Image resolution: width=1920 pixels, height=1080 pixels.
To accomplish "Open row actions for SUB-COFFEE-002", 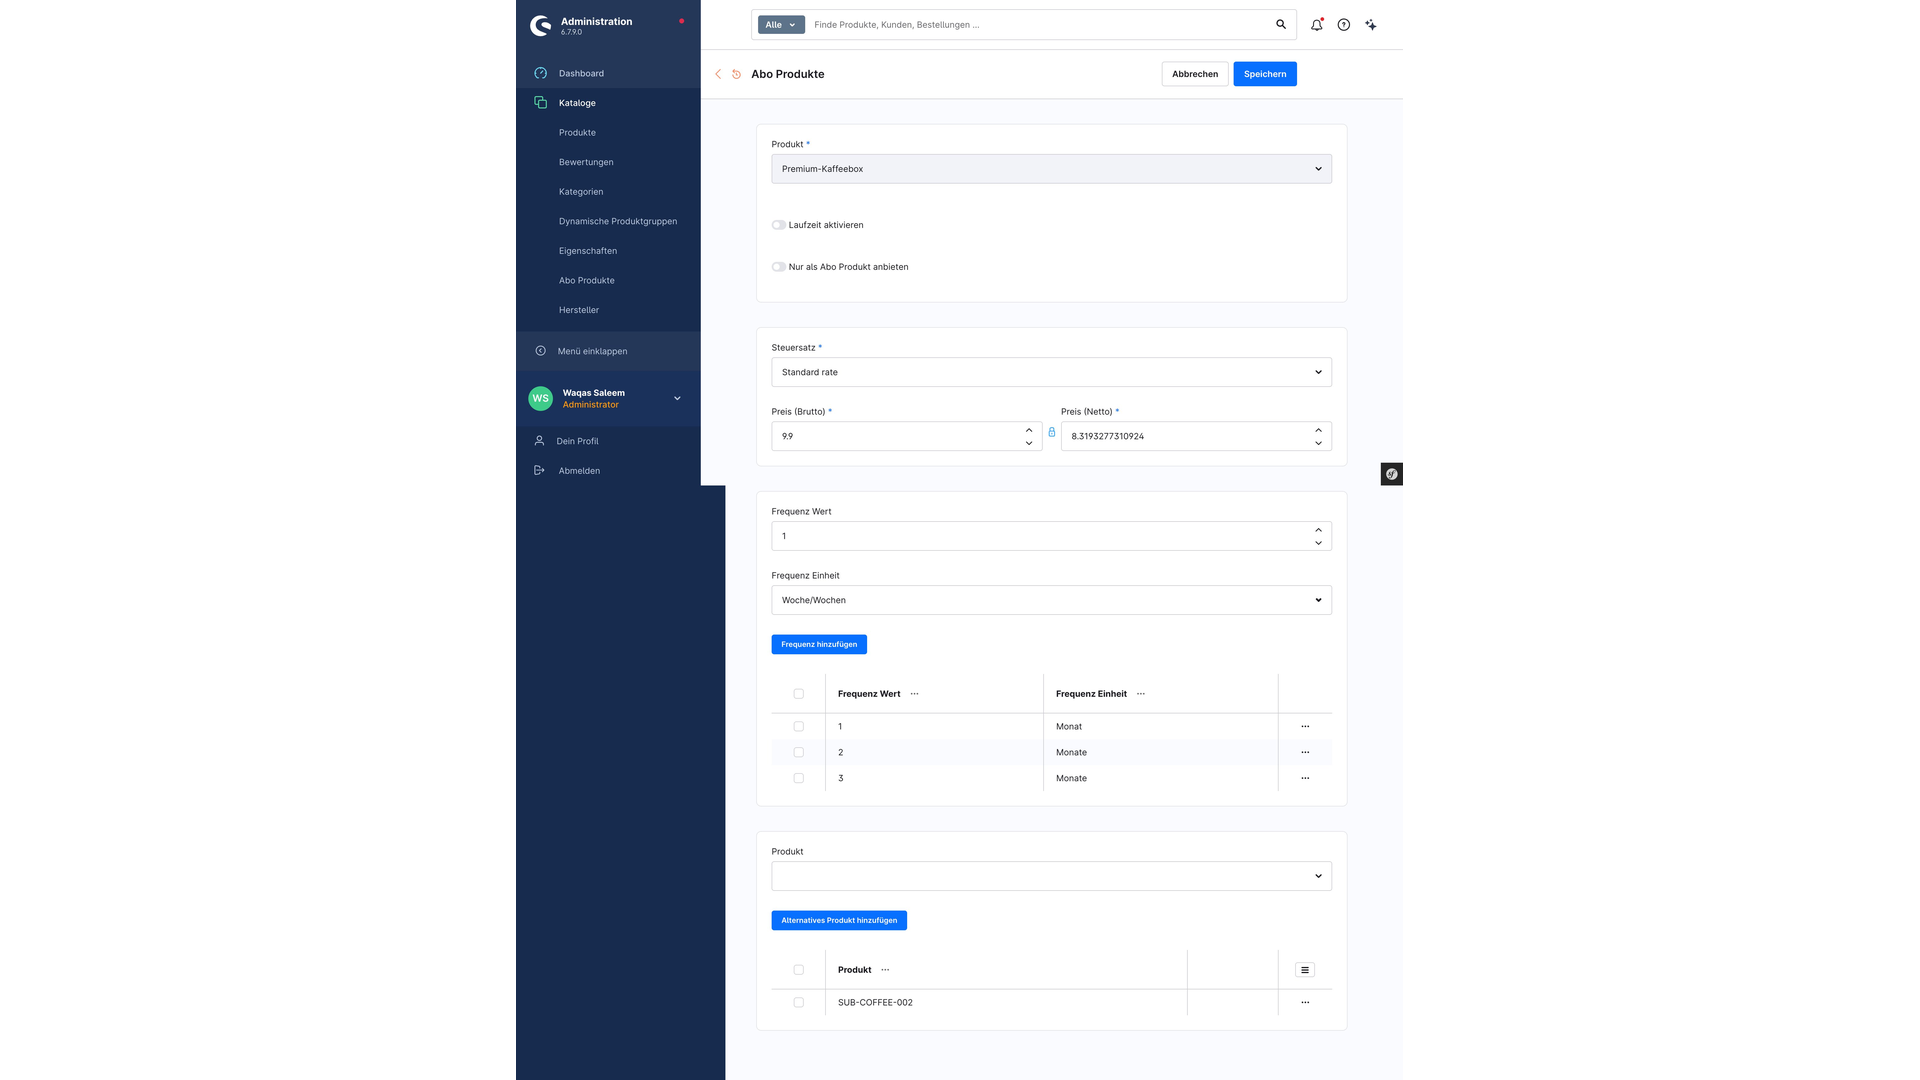I will [x=1305, y=1002].
